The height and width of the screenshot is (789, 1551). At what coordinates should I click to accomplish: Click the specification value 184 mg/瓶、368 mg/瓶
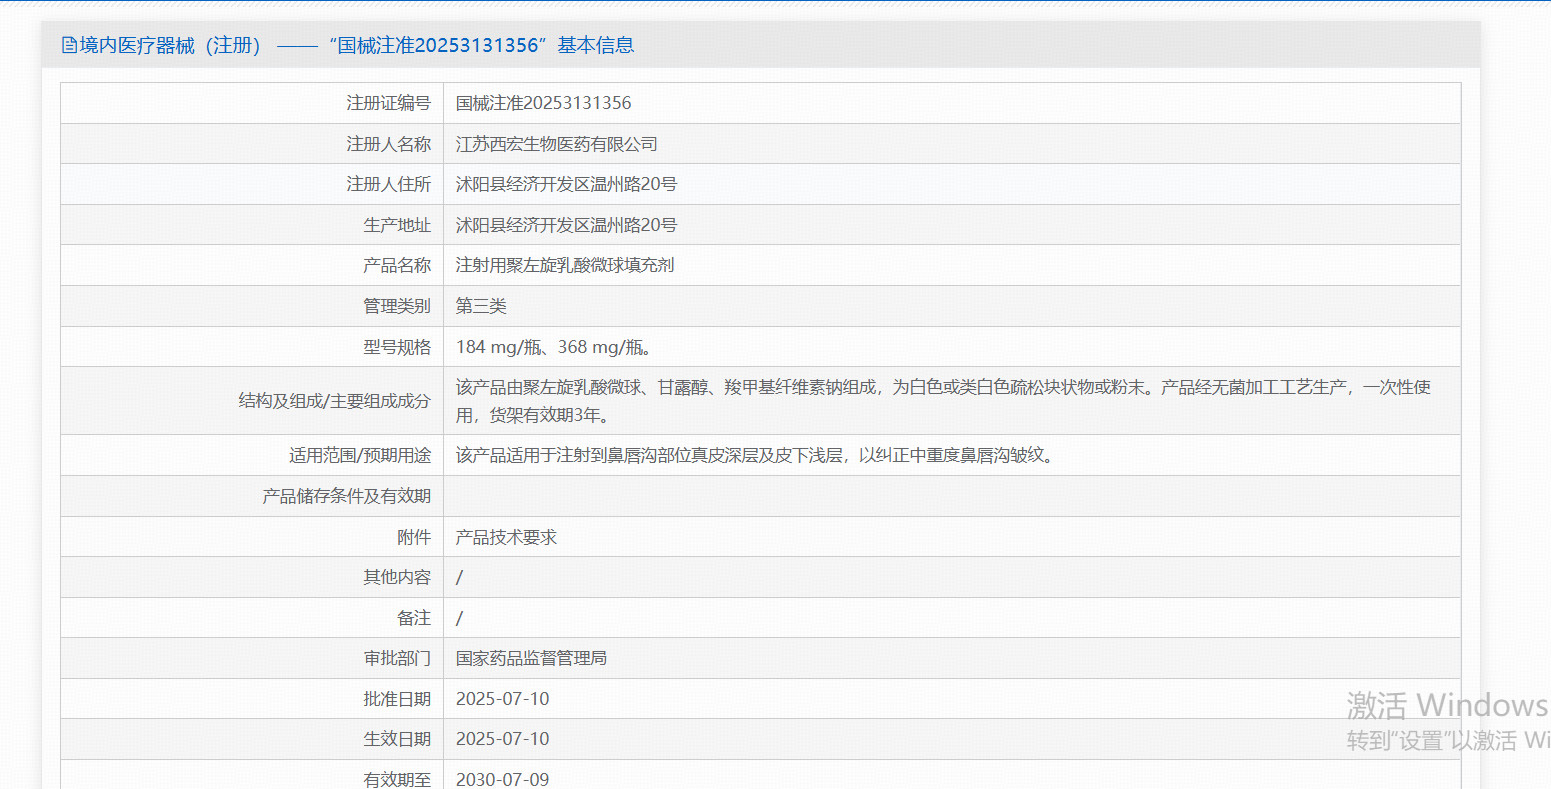coord(553,347)
